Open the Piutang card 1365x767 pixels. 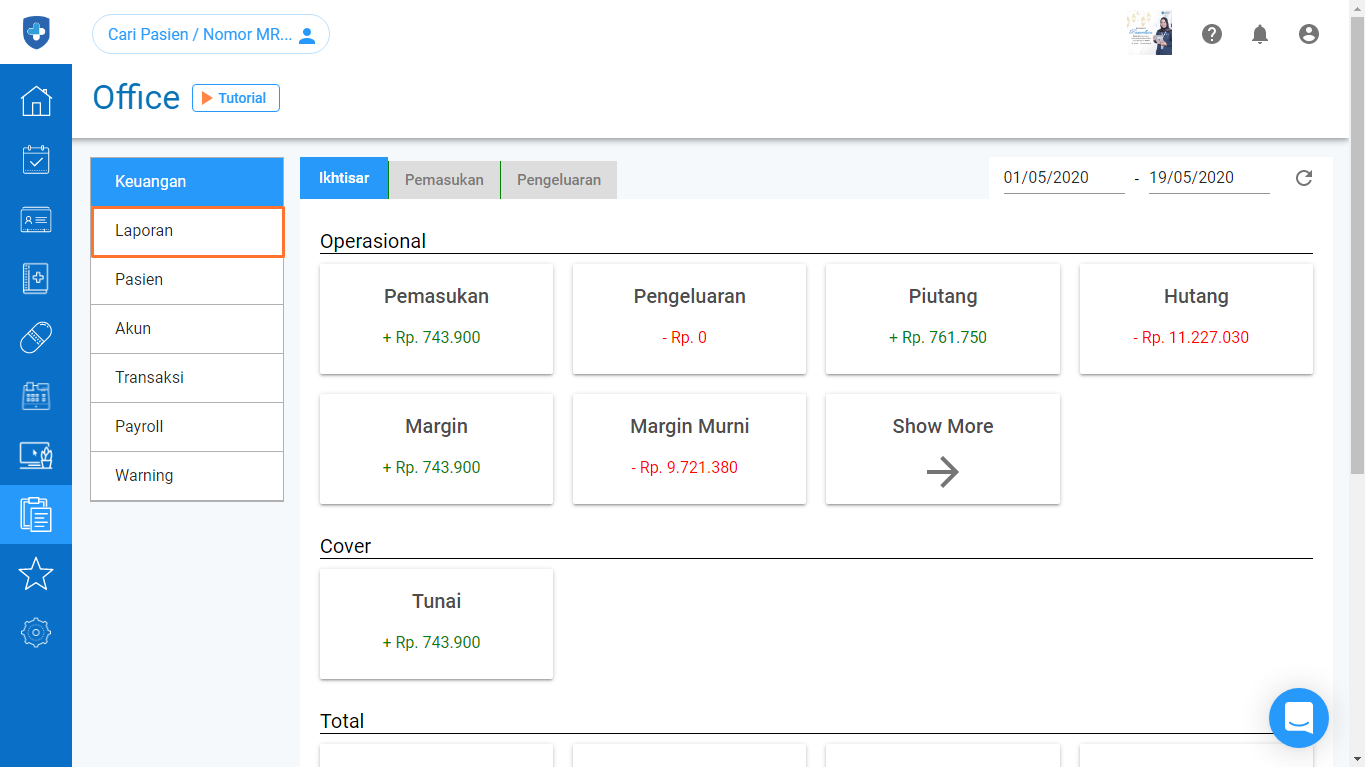coord(942,319)
